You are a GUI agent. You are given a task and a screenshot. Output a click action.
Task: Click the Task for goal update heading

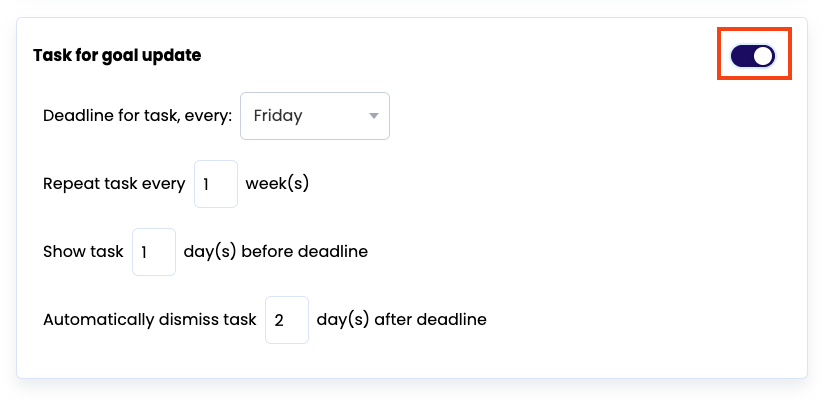[x=117, y=56]
